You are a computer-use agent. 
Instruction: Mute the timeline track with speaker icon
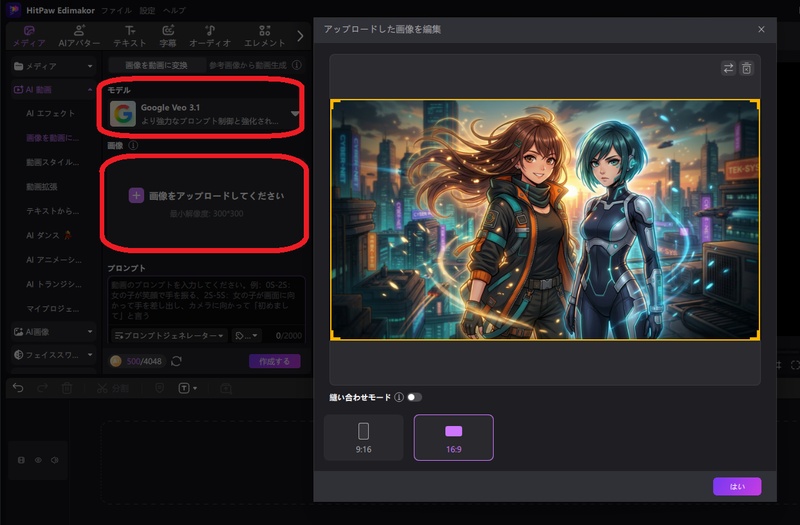click(x=55, y=460)
